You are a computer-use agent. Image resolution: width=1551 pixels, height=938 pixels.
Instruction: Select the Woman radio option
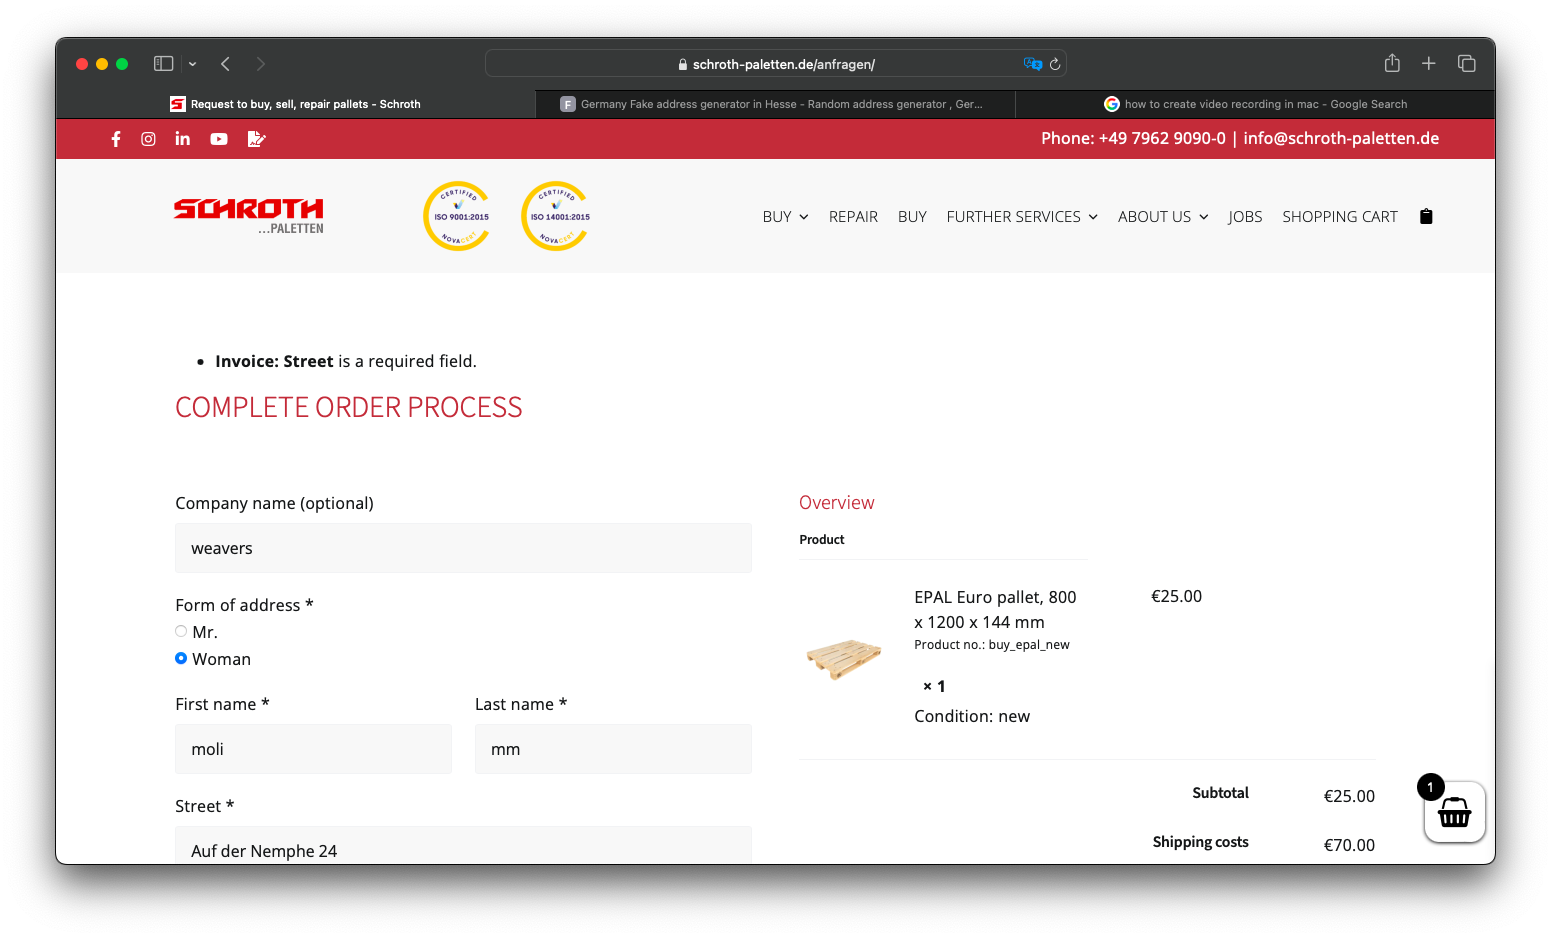(x=181, y=658)
